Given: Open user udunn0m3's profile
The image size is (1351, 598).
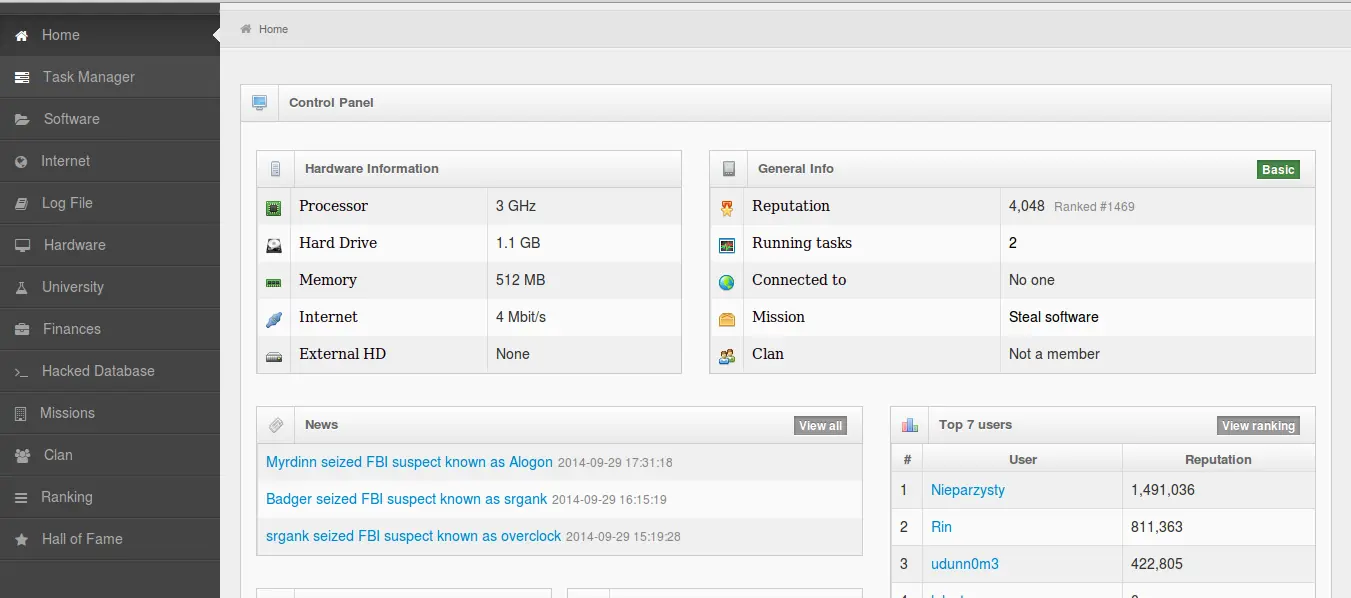Looking at the screenshot, I should (x=965, y=564).
